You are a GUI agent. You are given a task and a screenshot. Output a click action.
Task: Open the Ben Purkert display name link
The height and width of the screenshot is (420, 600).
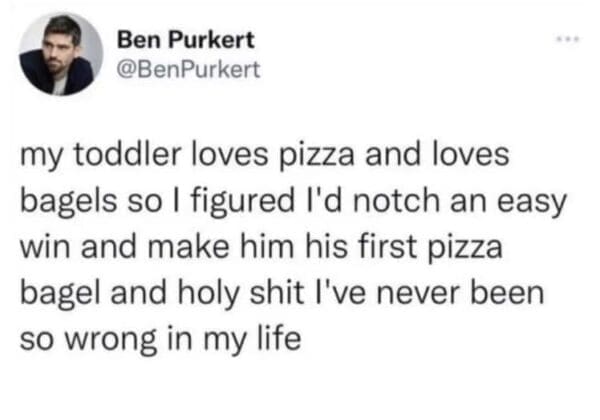(x=186, y=40)
